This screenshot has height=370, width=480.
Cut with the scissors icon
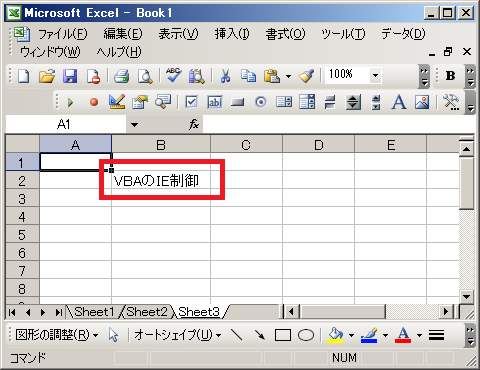coord(226,76)
